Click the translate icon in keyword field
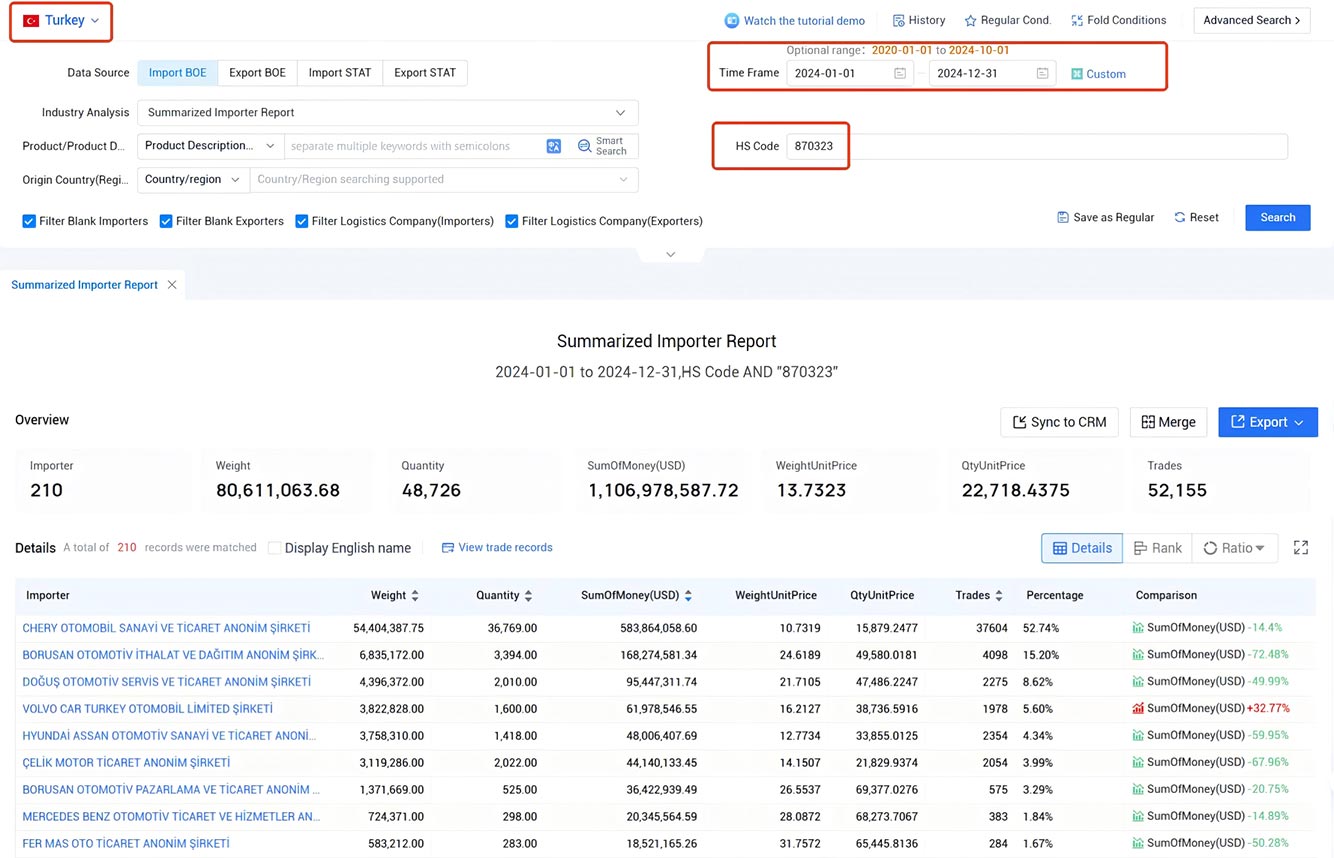 554,146
